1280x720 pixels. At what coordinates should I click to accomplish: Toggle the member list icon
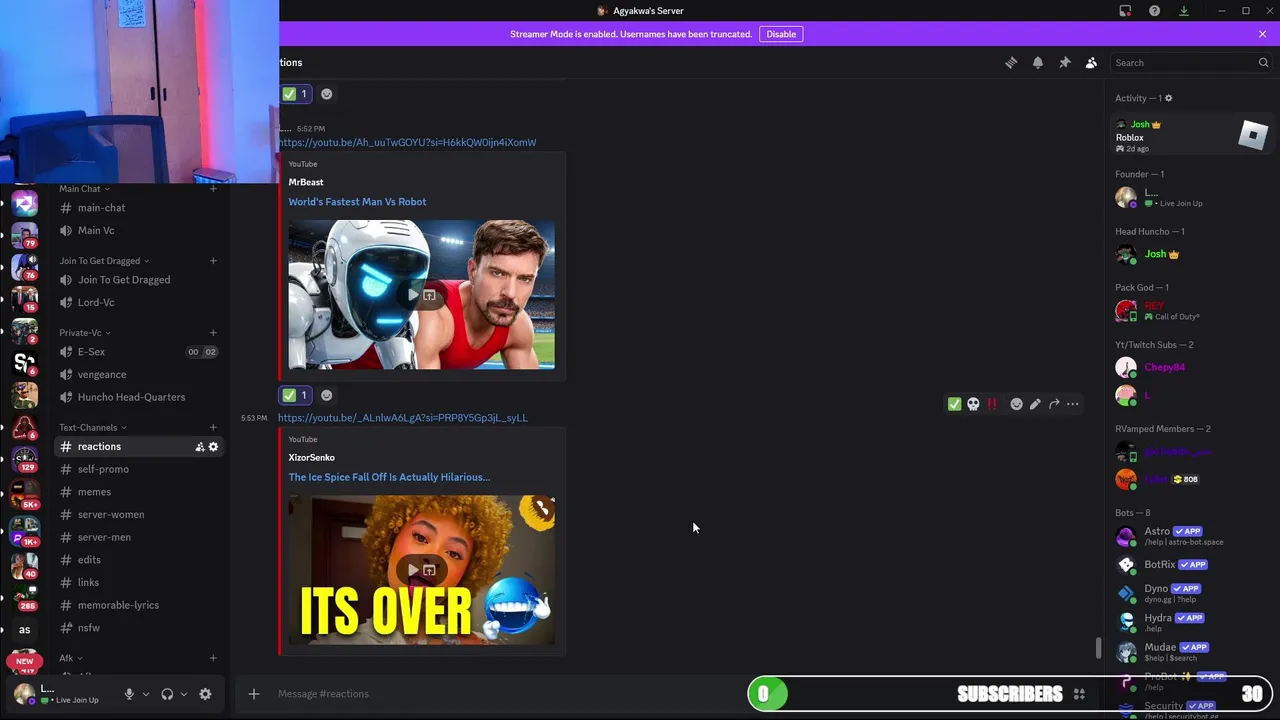click(1091, 62)
